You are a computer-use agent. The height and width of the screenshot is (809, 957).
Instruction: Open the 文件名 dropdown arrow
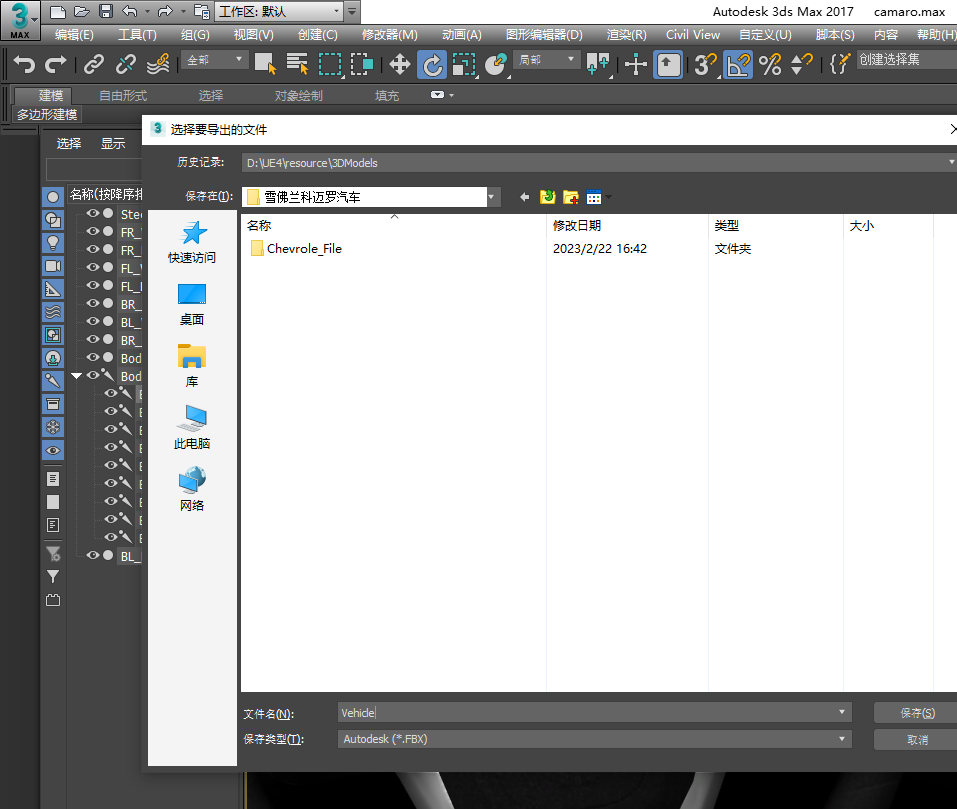(842, 713)
